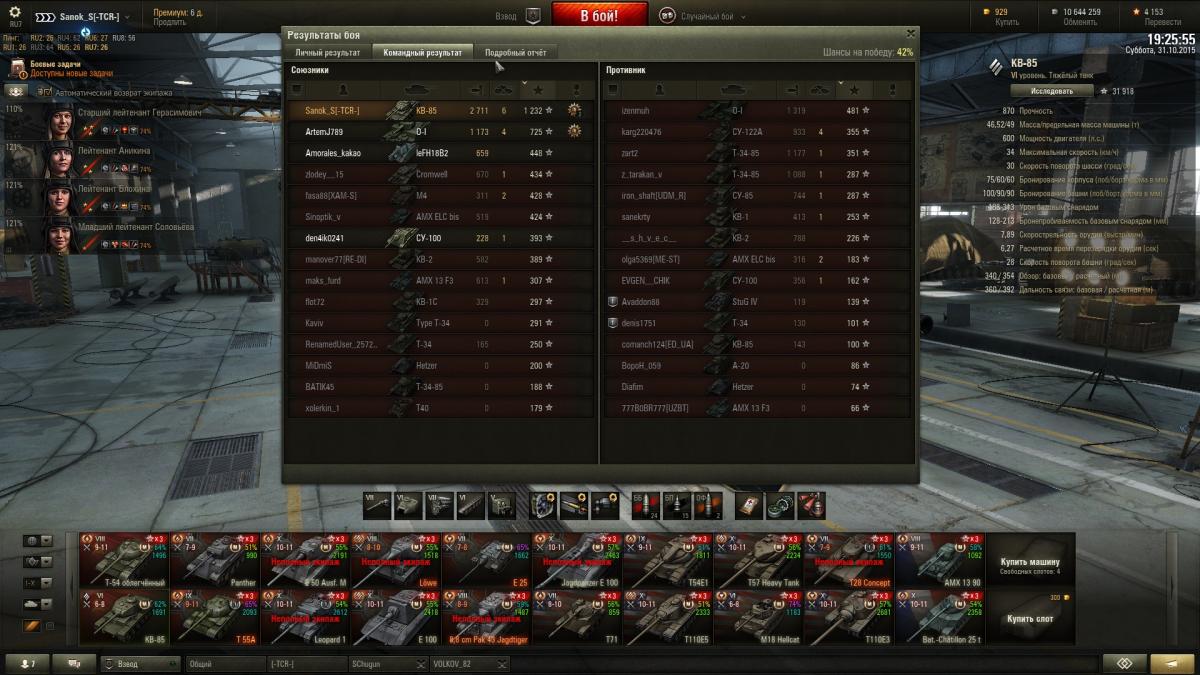Expand the Взвод channel dropdown
This screenshot has width=1200, height=675.
tap(173, 664)
